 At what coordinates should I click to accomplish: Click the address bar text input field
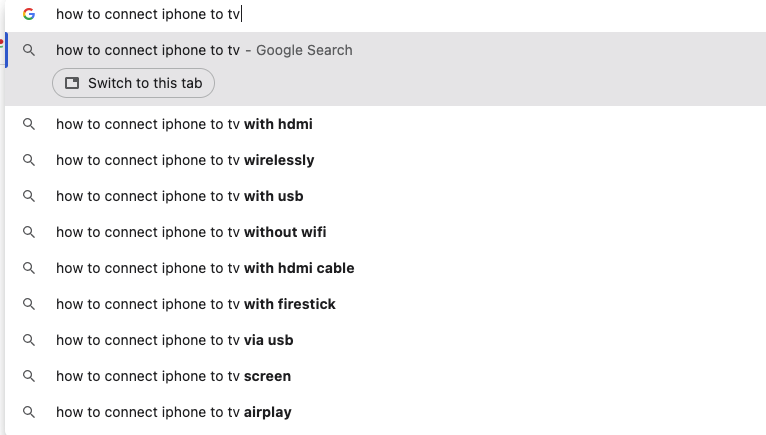point(400,14)
